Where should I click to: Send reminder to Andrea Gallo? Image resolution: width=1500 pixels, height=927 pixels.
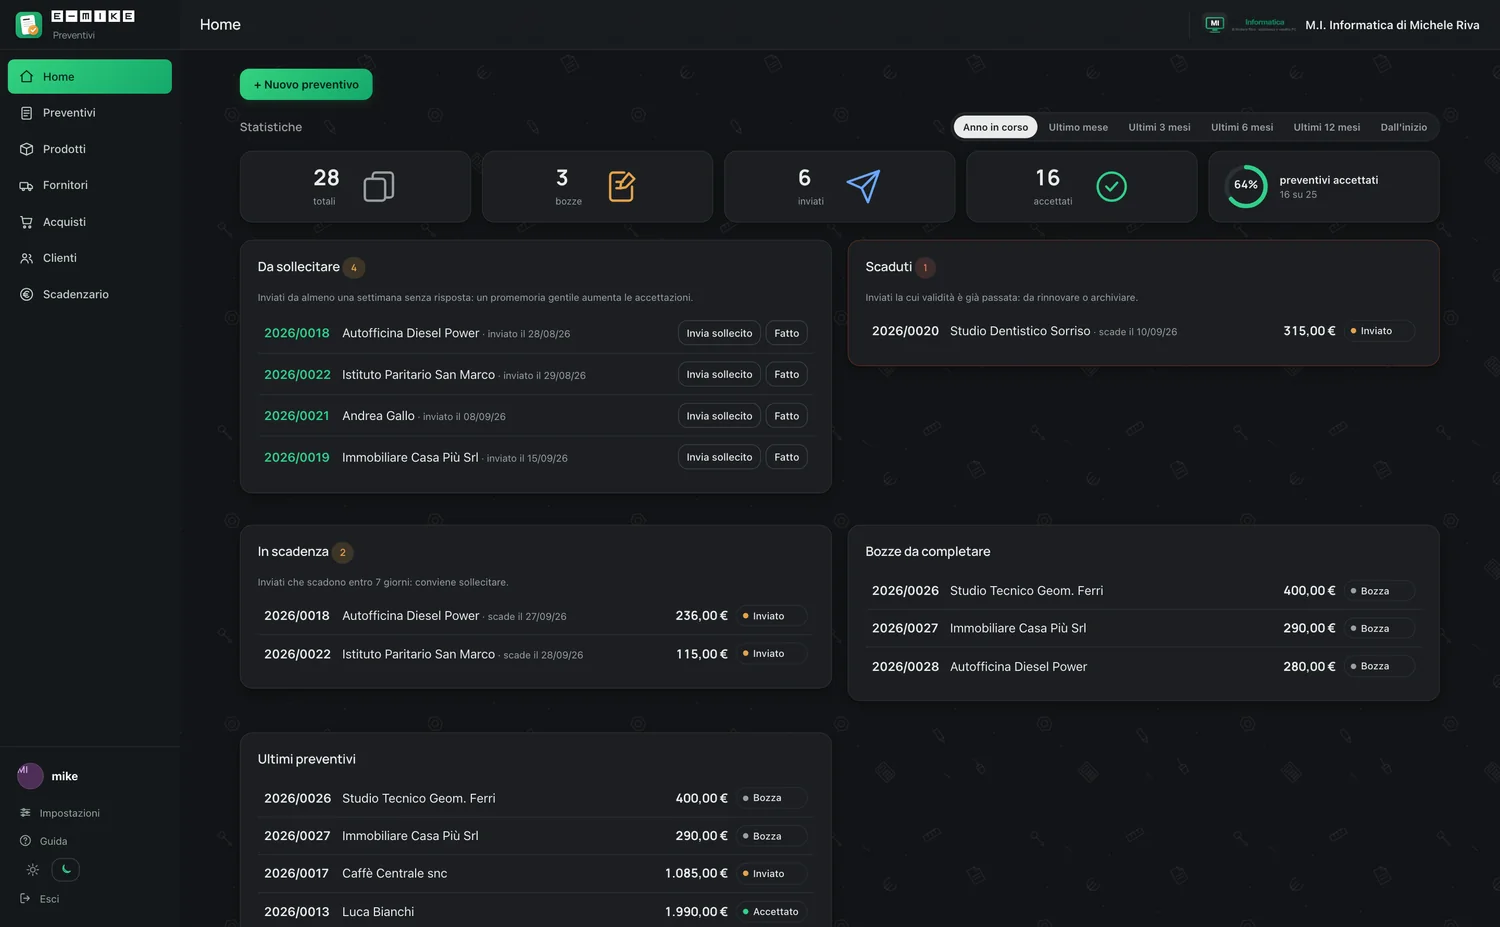719,416
